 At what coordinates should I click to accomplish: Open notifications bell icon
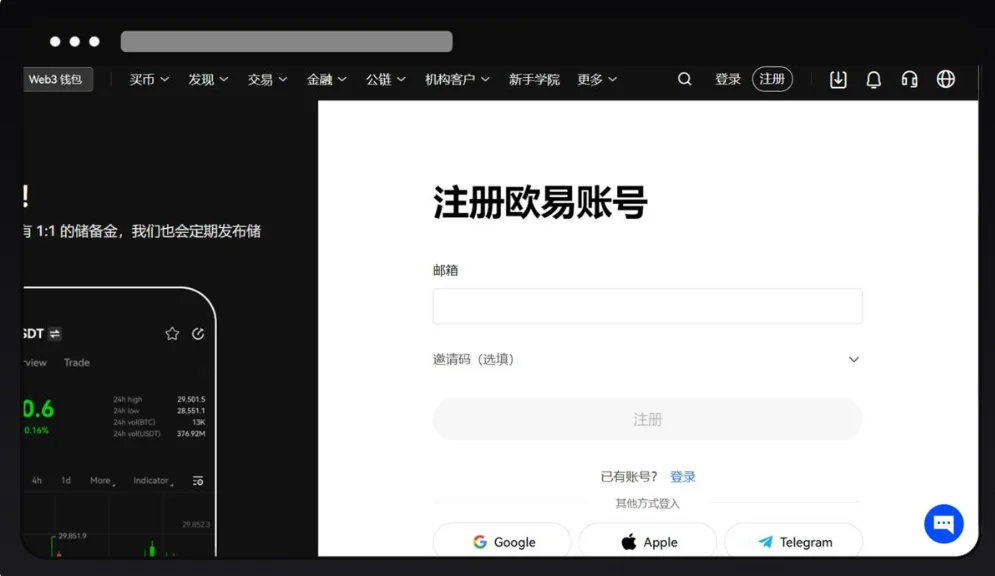tap(874, 79)
